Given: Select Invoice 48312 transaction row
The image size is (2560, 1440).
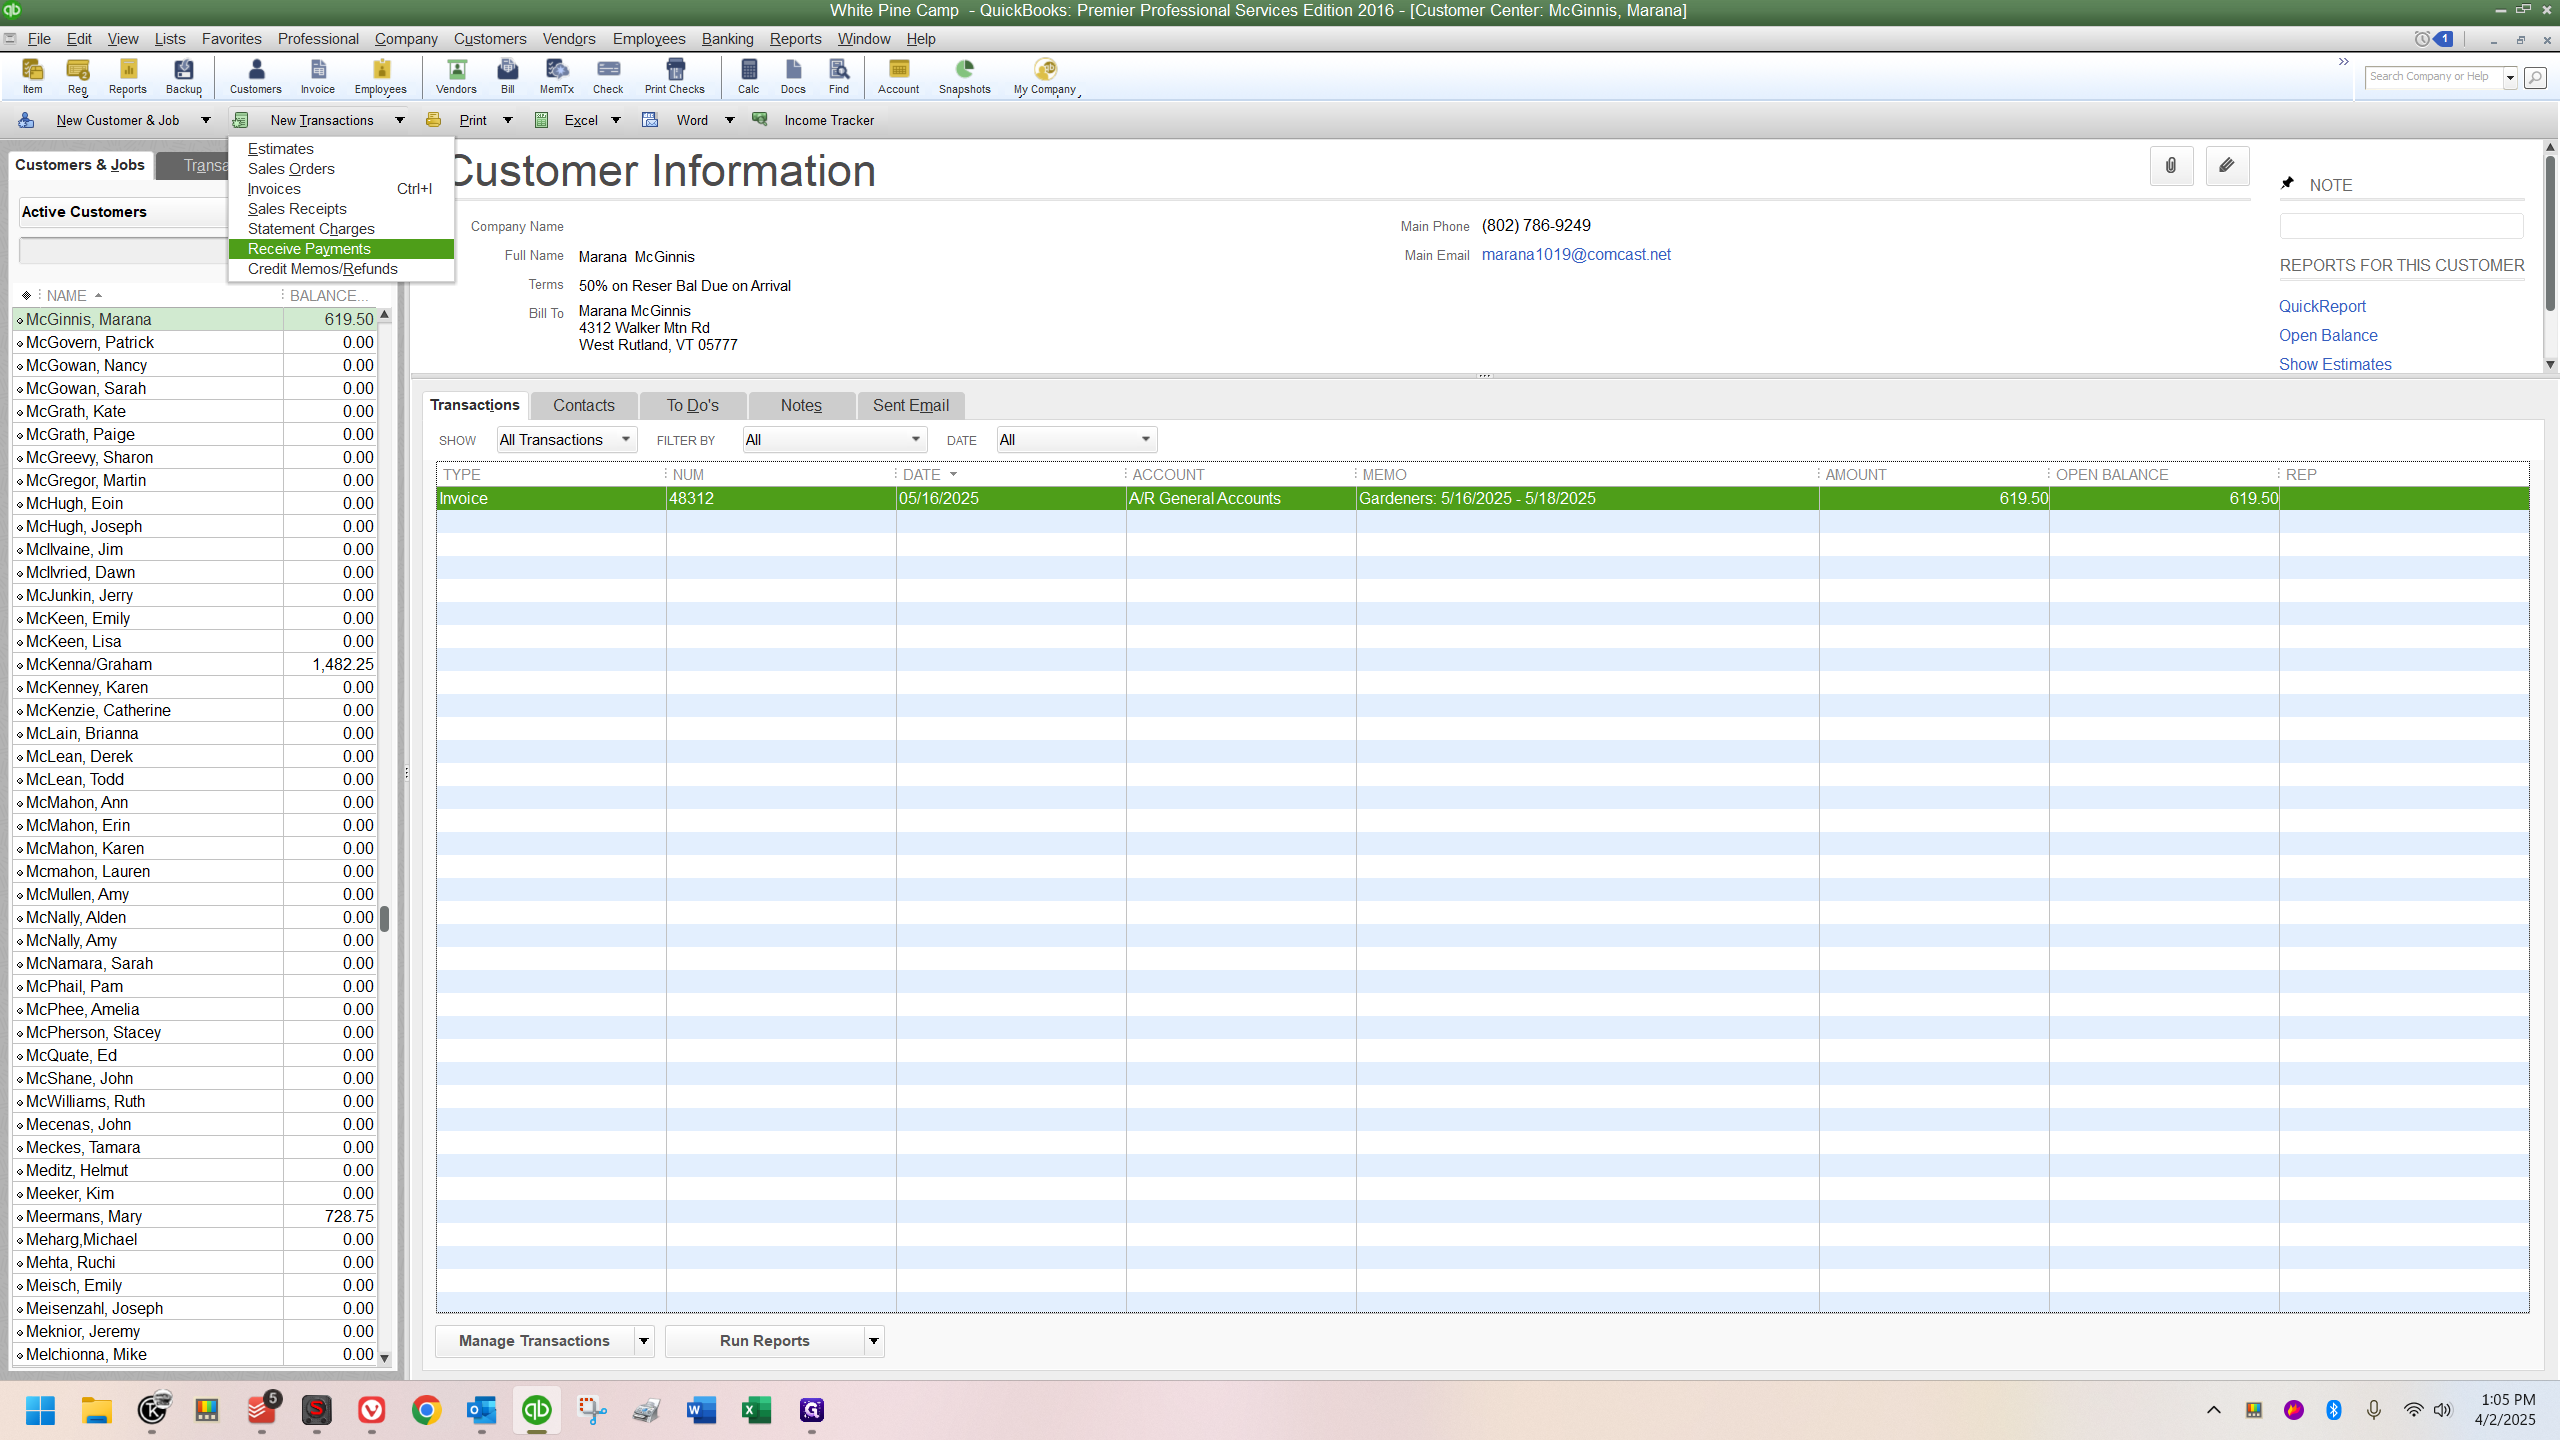Looking at the screenshot, I should 1482,499.
